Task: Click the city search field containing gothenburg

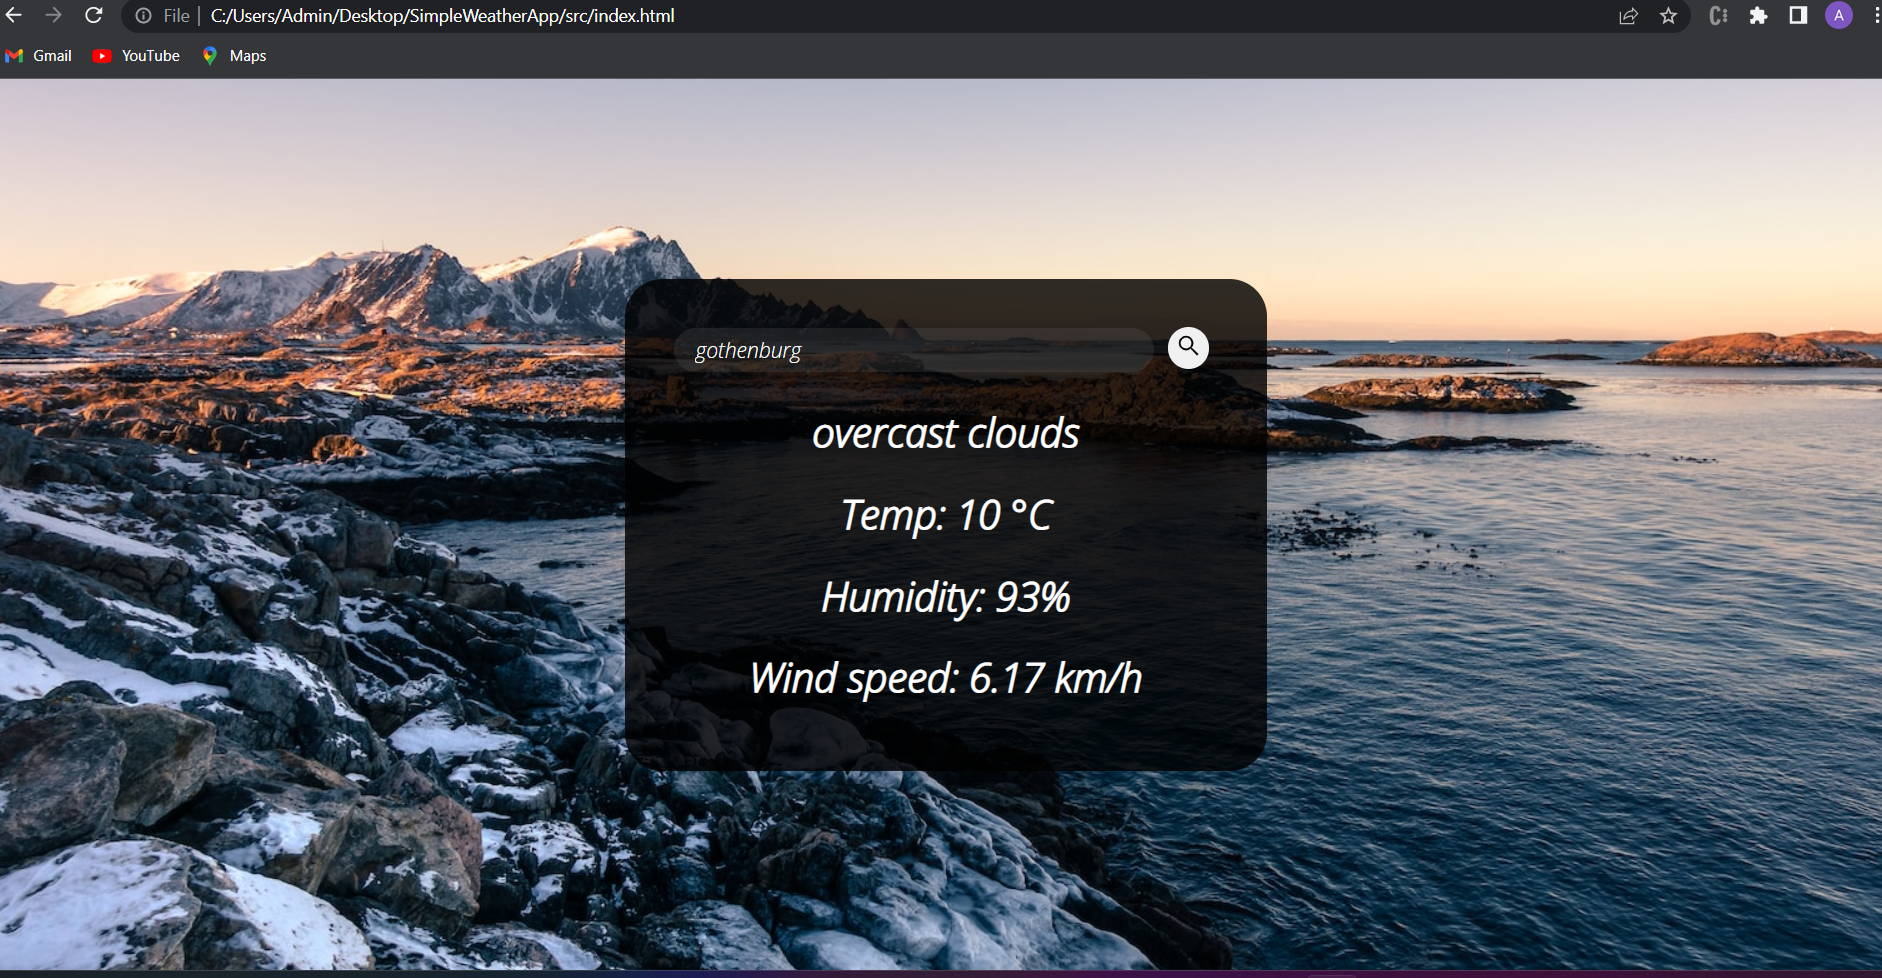Action: tap(914, 350)
